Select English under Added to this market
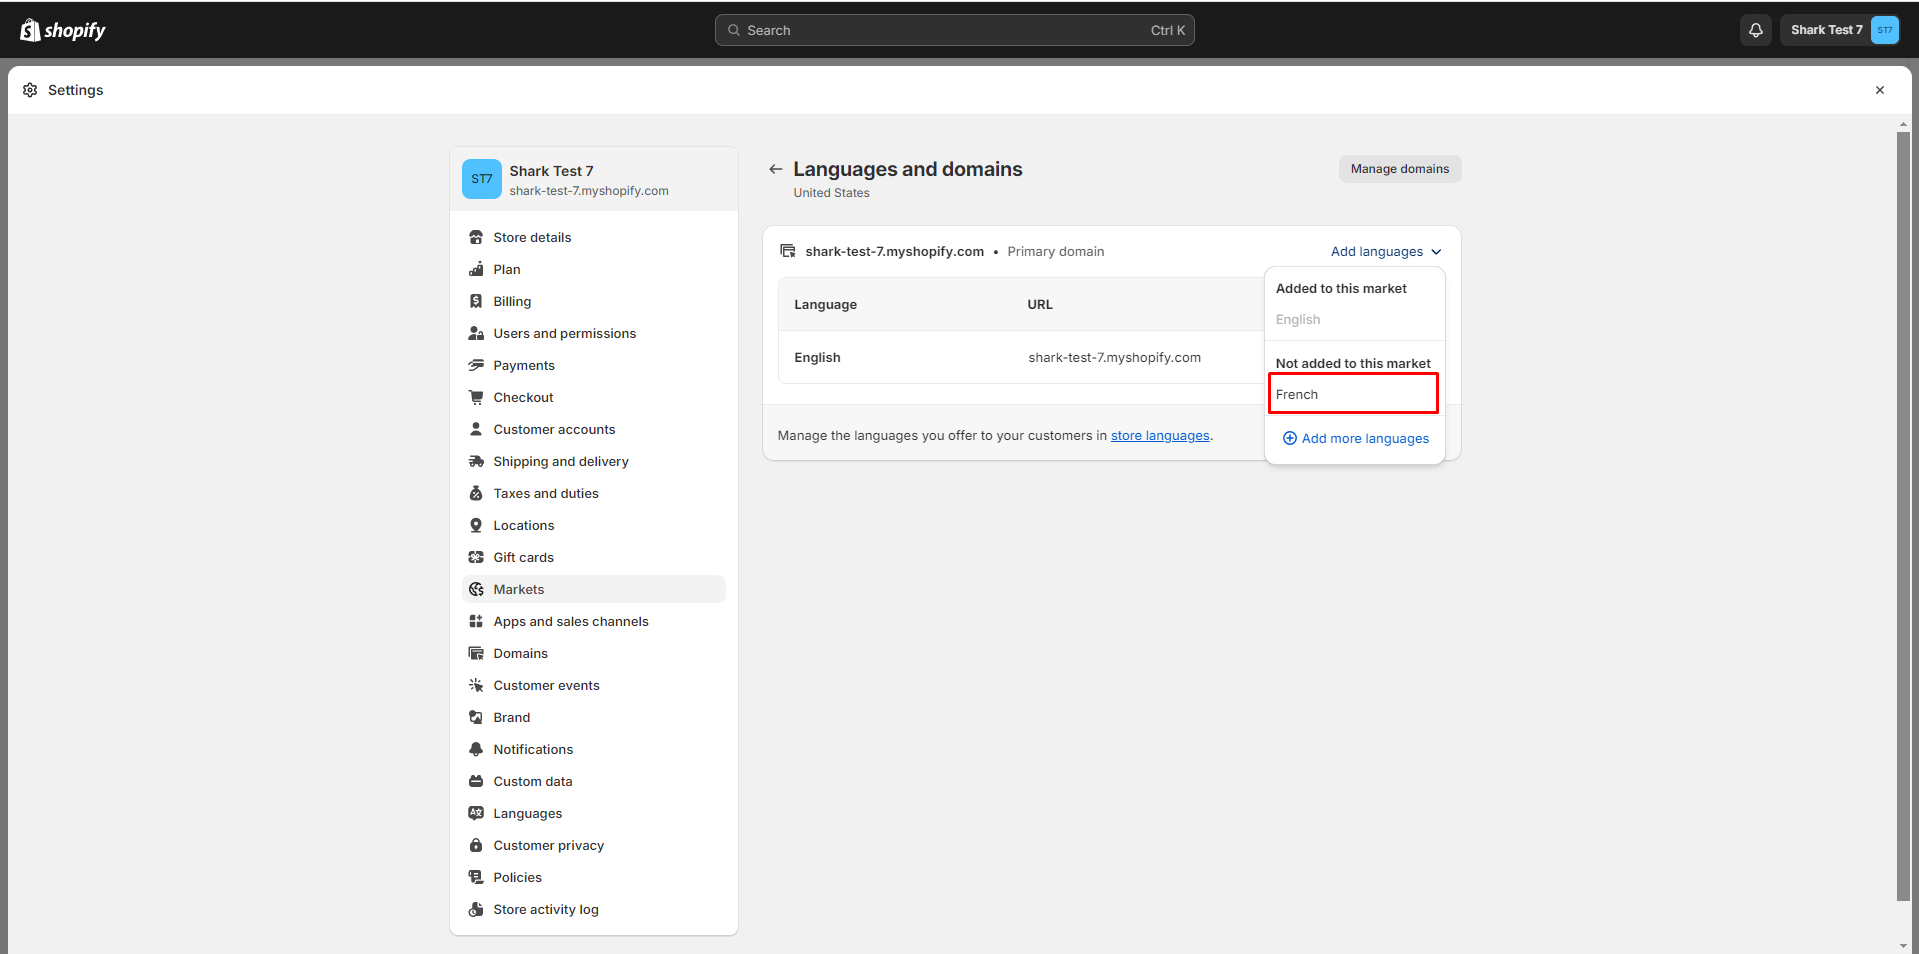The width and height of the screenshot is (1919, 954). 1297,319
